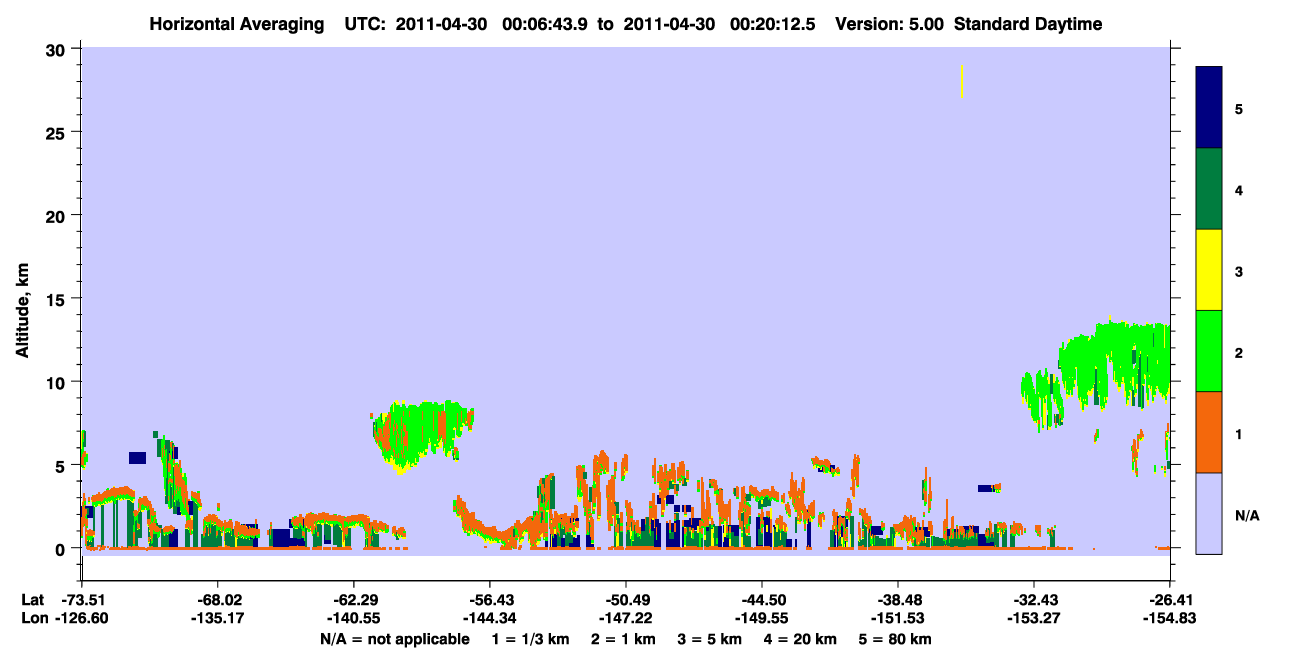Click the orange color bar segment labeled 1

click(x=1209, y=432)
